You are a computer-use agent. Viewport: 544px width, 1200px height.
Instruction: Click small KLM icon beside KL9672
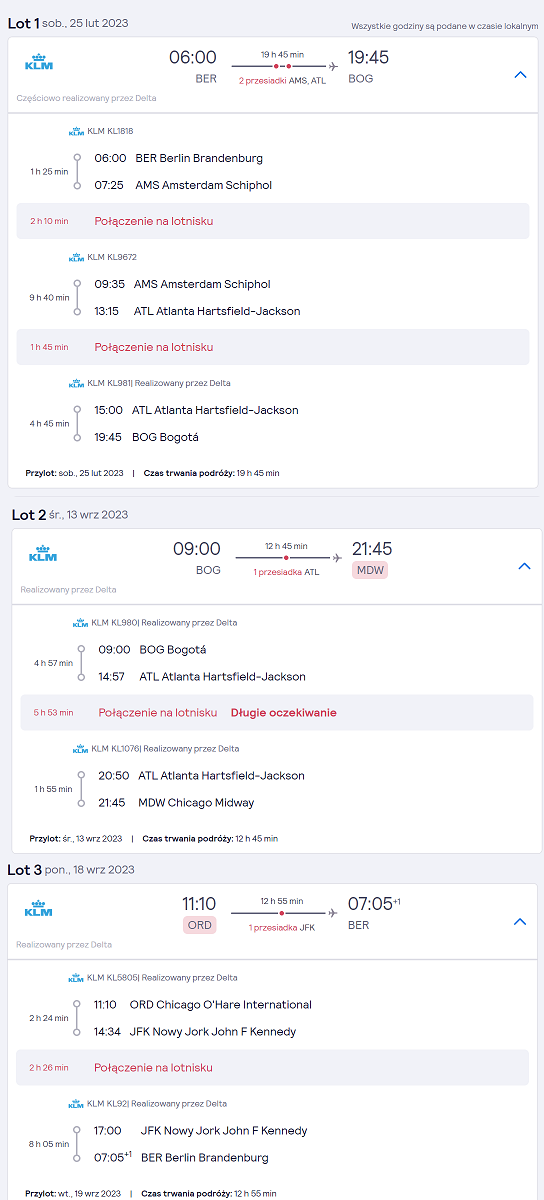pyautogui.click(x=76, y=257)
